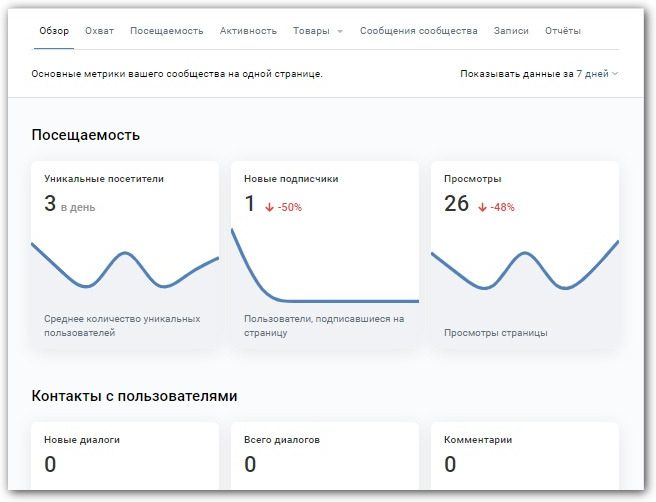Go to the Записи tab
The height and width of the screenshot is (502, 656).
point(511,31)
